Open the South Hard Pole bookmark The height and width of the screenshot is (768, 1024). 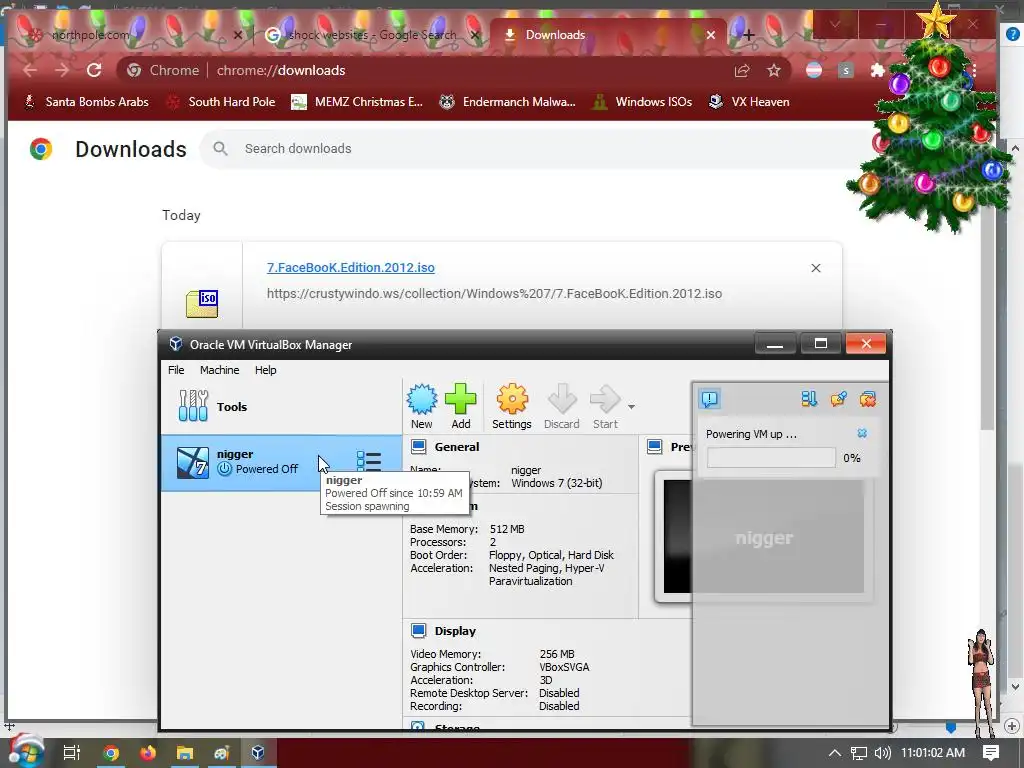(221, 102)
